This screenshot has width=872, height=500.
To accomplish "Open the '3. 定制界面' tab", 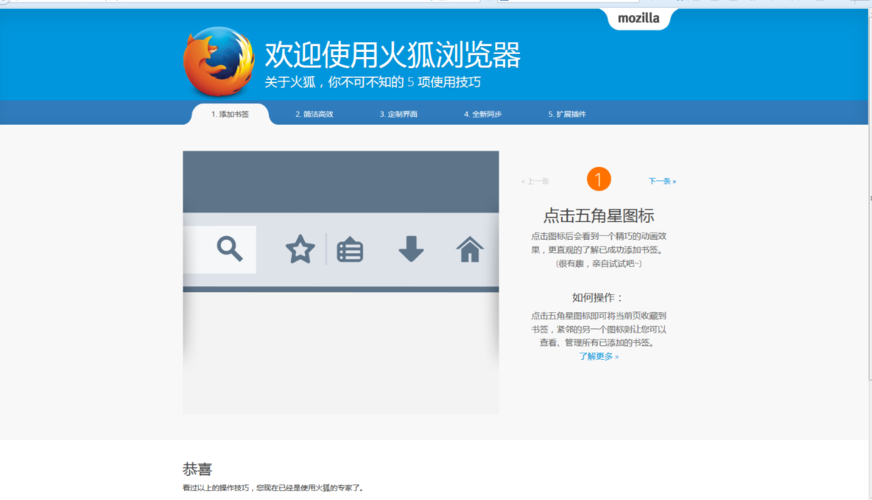I will pyautogui.click(x=398, y=114).
